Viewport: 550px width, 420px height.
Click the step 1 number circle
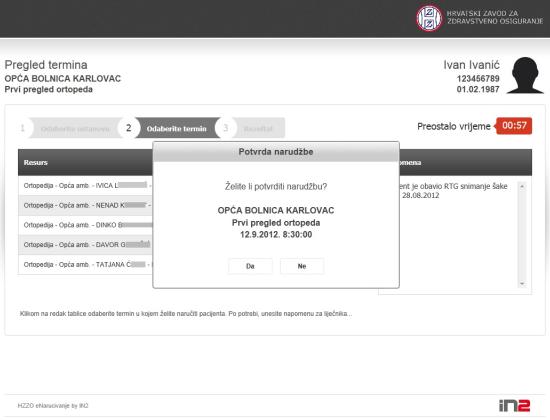tap(23, 128)
